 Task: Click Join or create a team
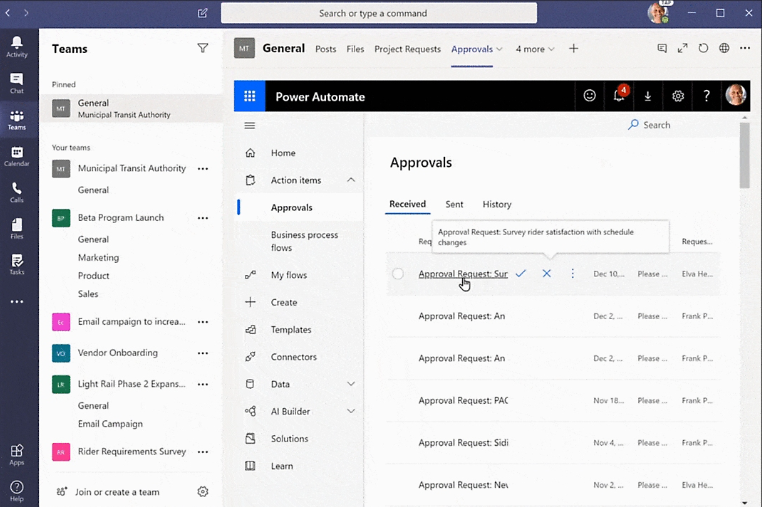click(117, 492)
